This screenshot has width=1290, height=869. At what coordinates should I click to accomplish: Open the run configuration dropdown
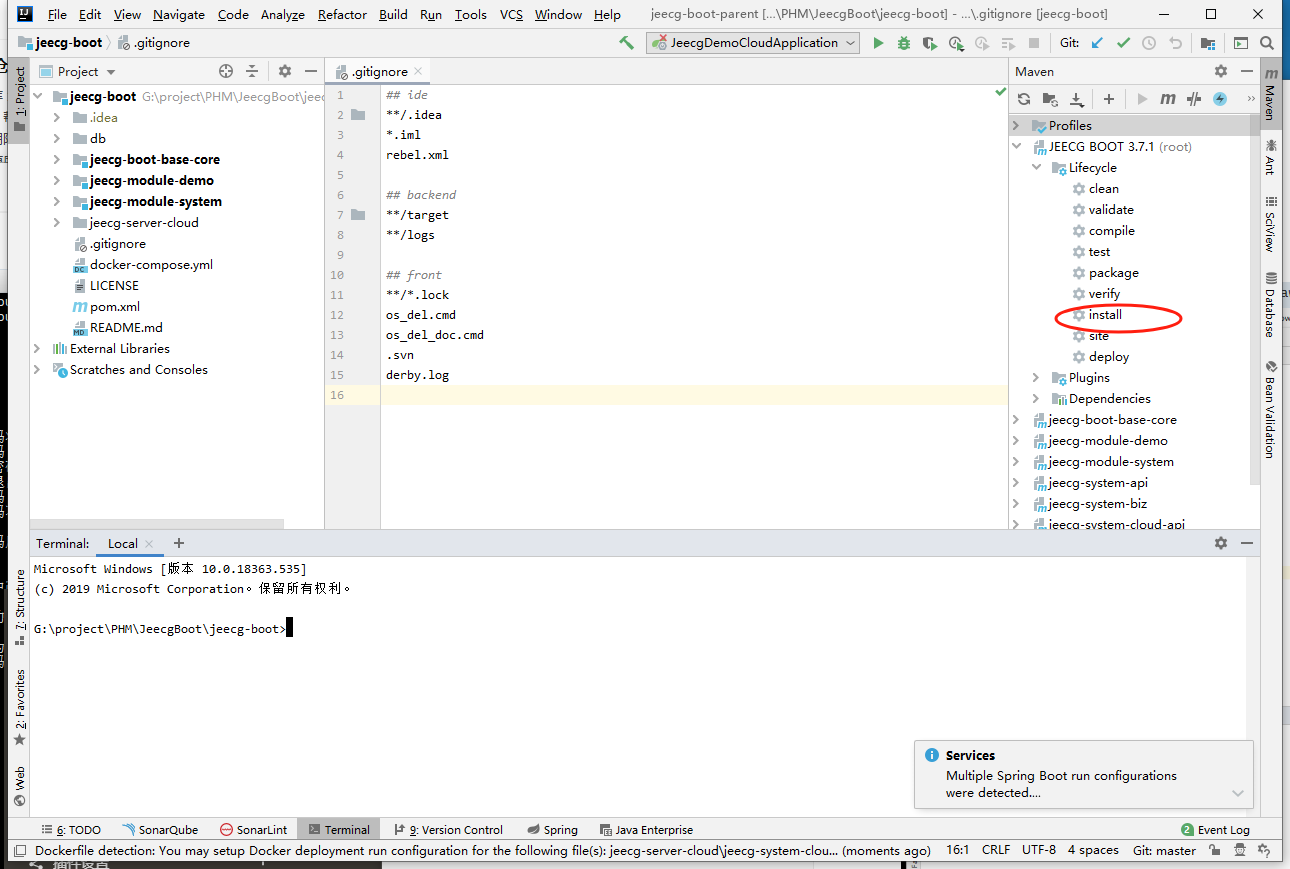pos(753,43)
